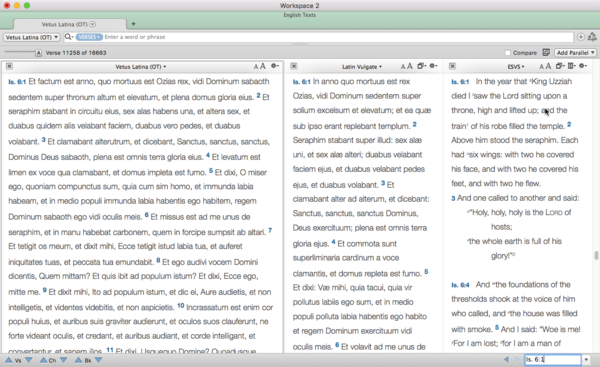The height and width of the screenshot is (367, 600).
Task: Open the VERSES search mode dropdown
Action: (x=89, y=37)
